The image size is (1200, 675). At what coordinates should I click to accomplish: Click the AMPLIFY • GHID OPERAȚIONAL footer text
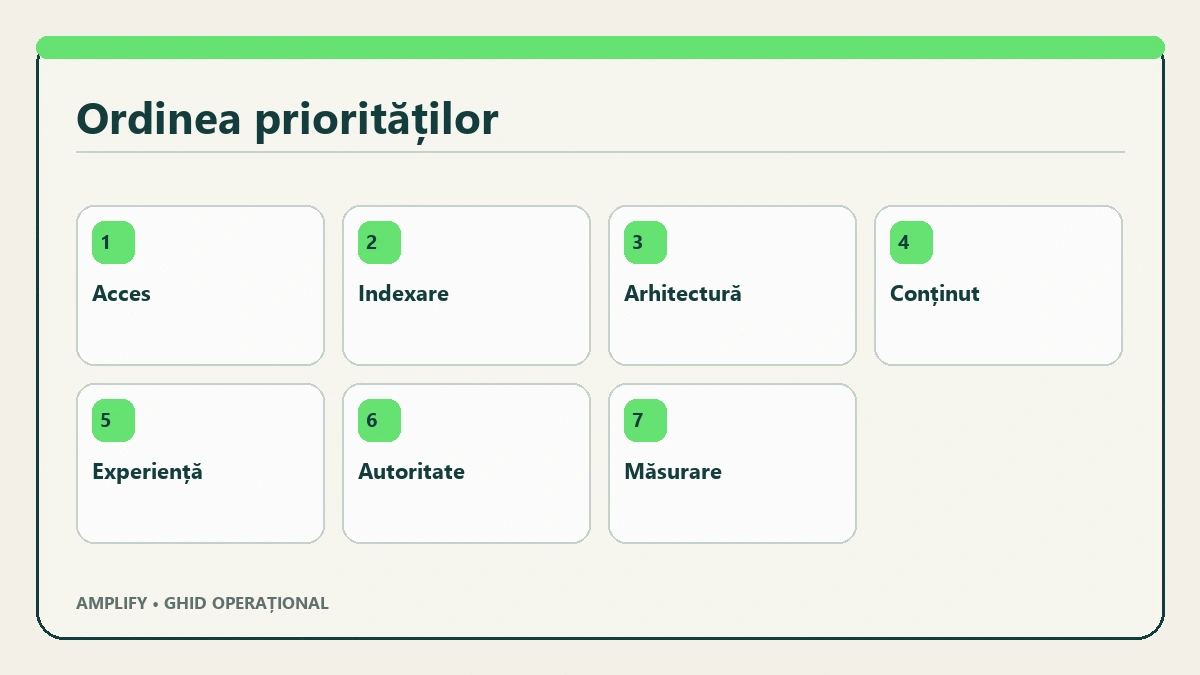tap(202, 603)
